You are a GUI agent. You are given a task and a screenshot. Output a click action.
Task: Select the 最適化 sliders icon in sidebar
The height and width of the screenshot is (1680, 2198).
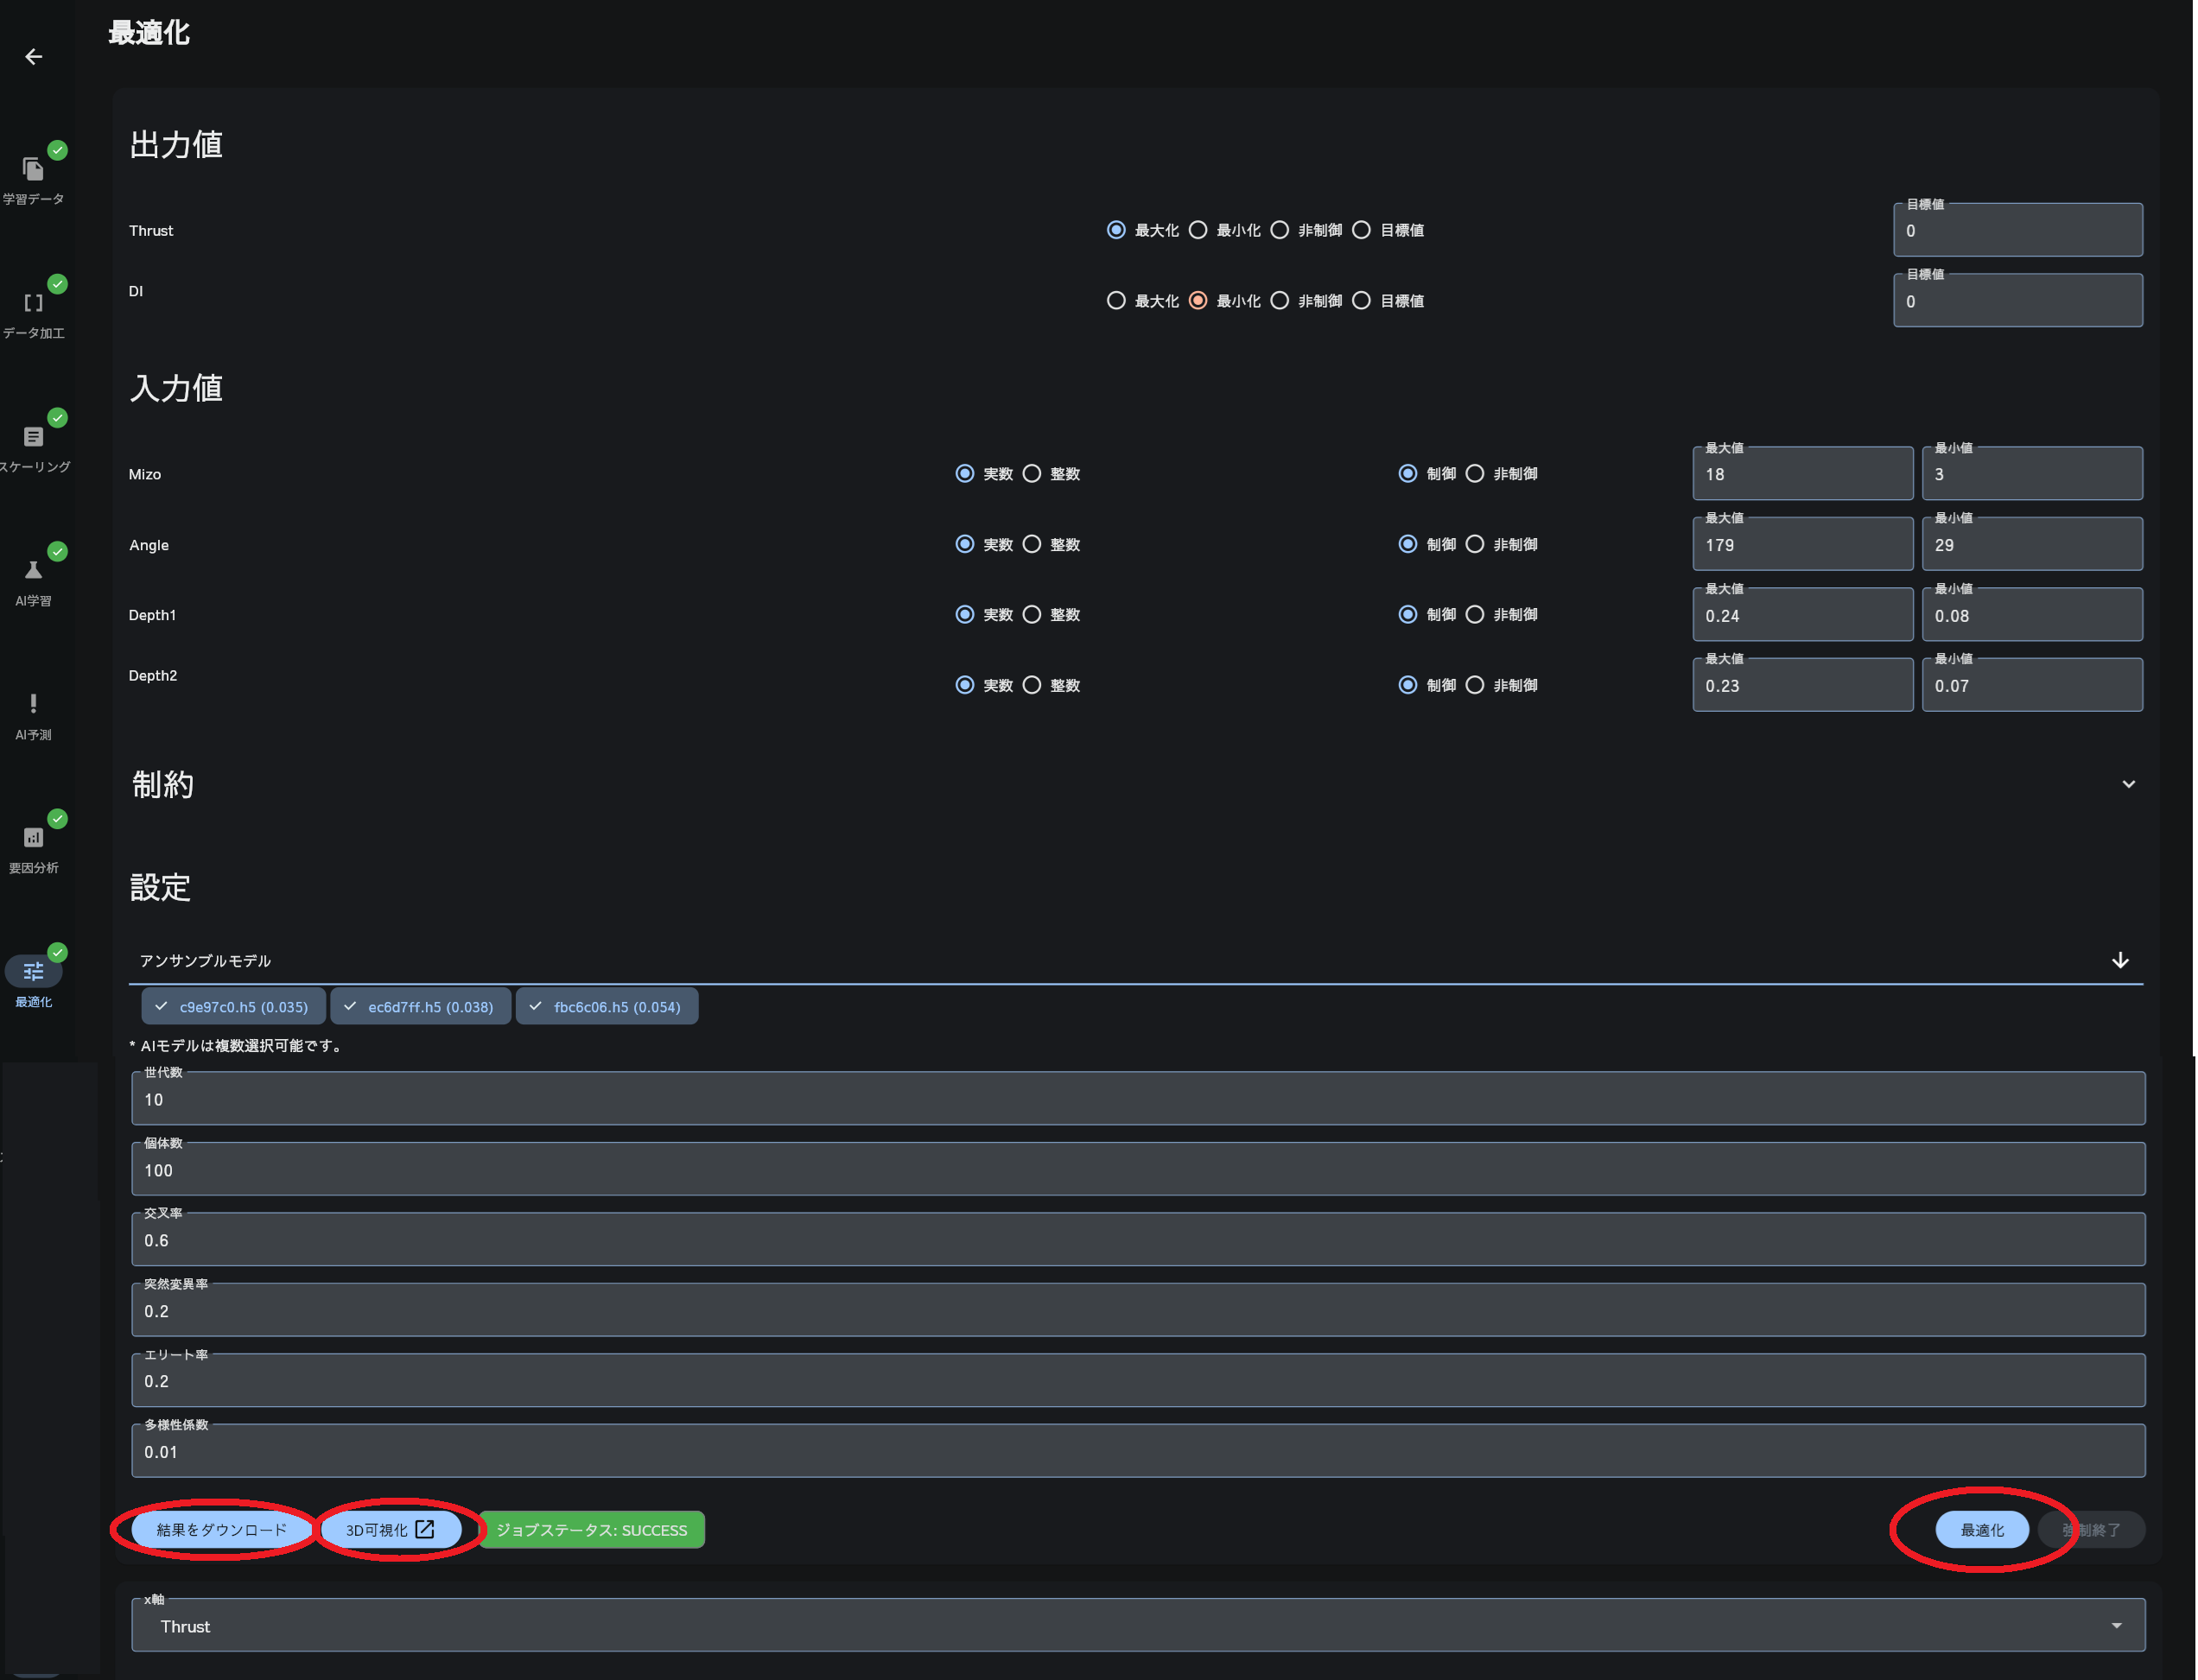tap(33, 972)
